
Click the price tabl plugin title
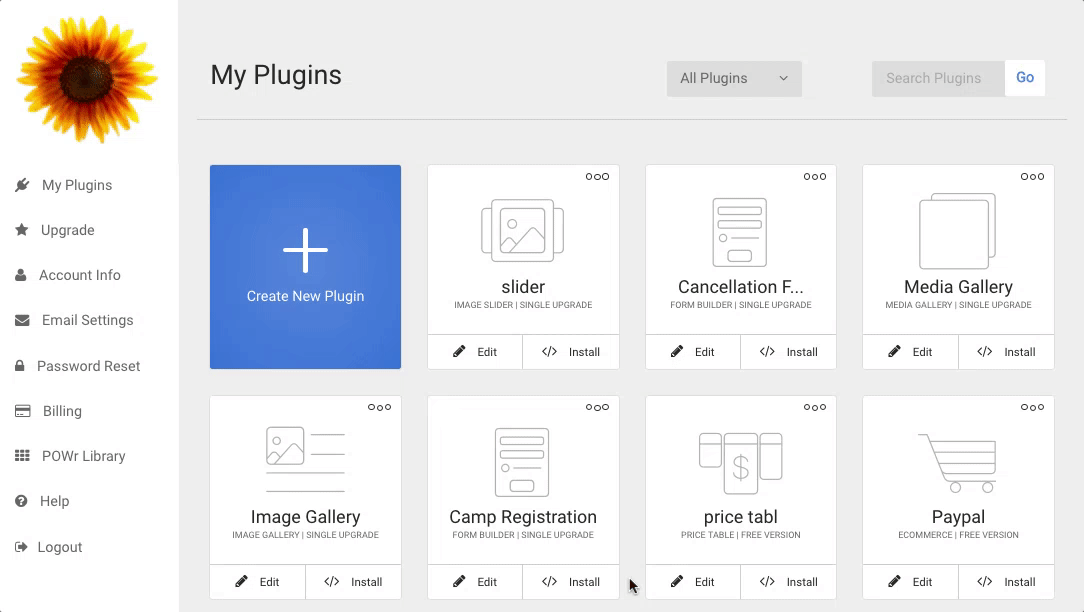click(x=740, y=517)
